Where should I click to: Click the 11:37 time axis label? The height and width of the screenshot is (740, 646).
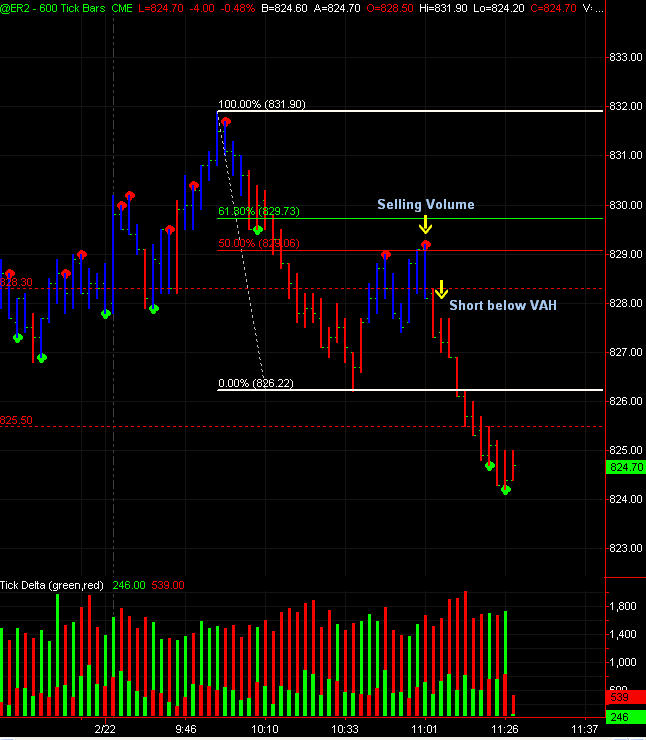pyautogui.click(x=584, y=729)
